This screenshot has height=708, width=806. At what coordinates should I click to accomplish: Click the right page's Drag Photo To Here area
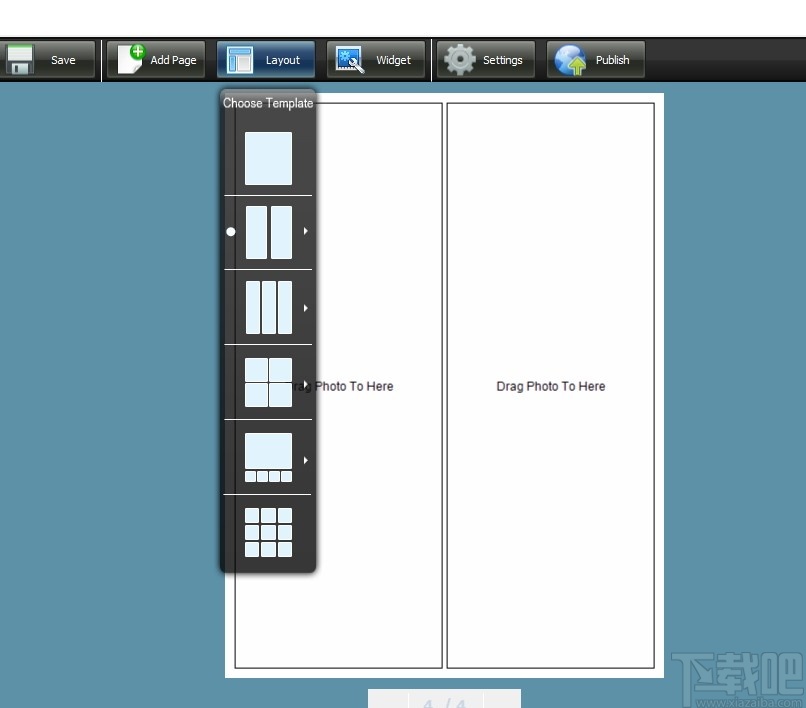[x=551, y=386]
